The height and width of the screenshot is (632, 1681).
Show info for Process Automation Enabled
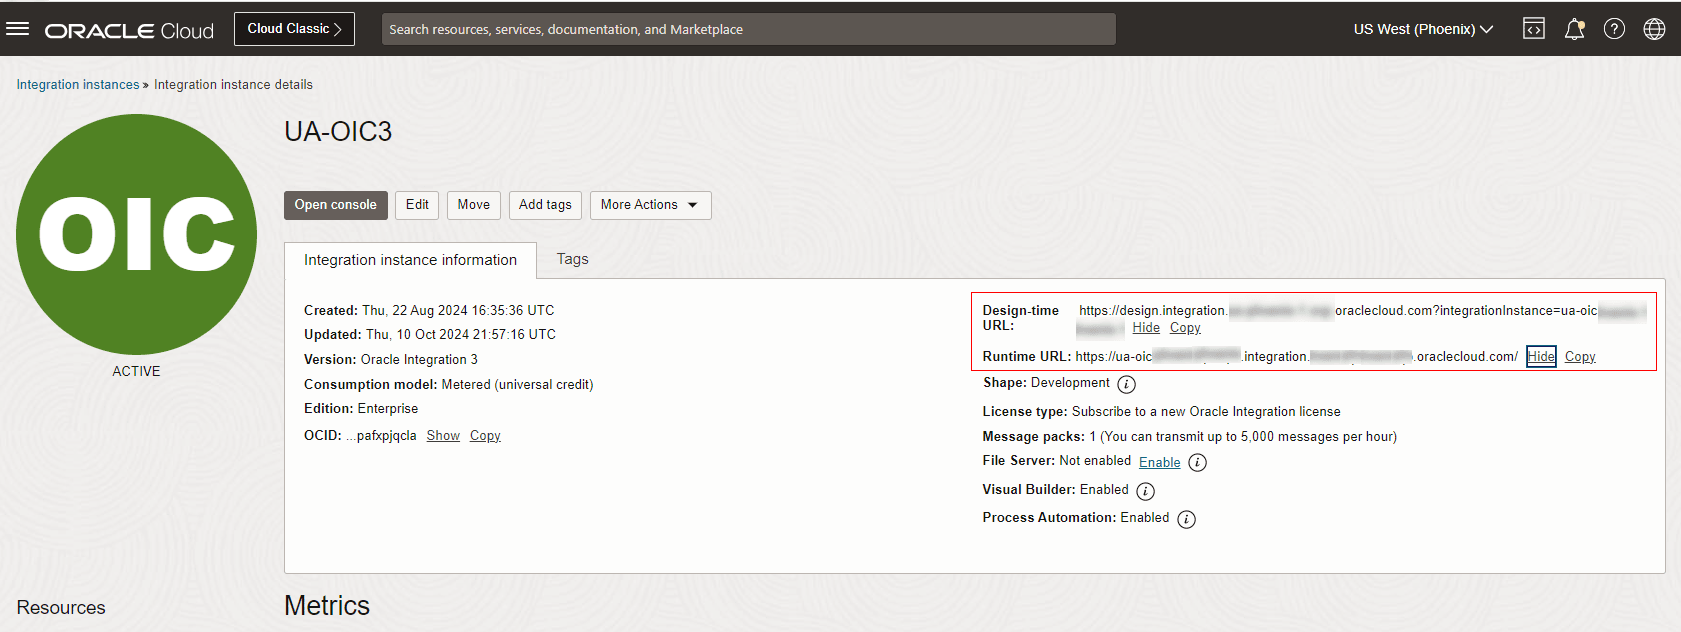1186,519
